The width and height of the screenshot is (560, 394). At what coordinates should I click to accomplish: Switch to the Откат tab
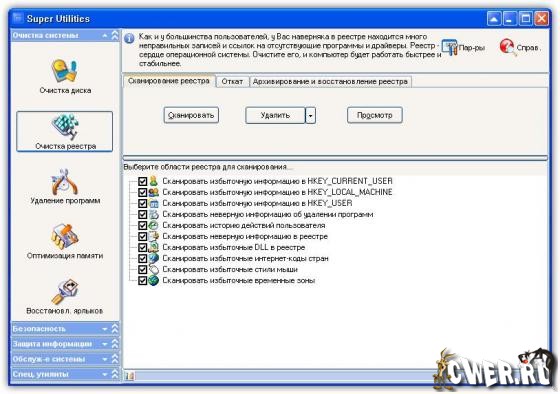pyautogui.click(x=232, y=81)
